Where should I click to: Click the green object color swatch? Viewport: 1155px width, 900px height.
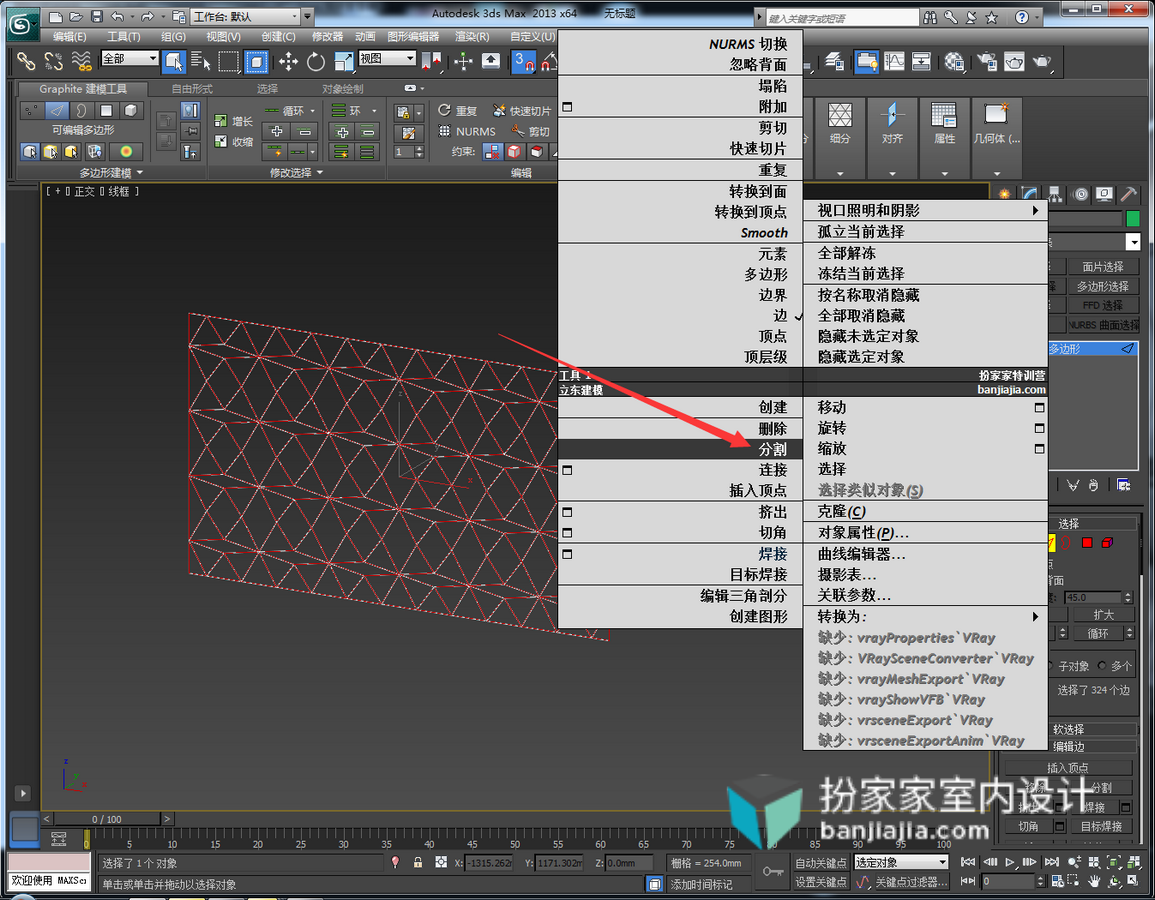[1133, 219]
